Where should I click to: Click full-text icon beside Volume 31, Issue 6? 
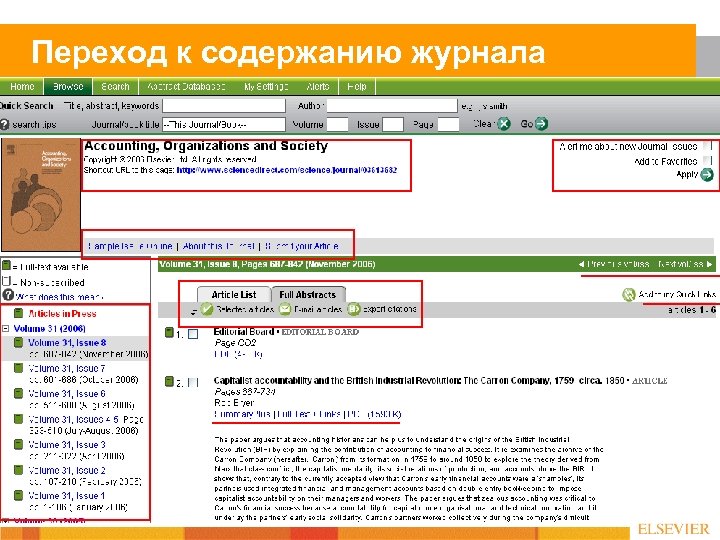[18, 394]
